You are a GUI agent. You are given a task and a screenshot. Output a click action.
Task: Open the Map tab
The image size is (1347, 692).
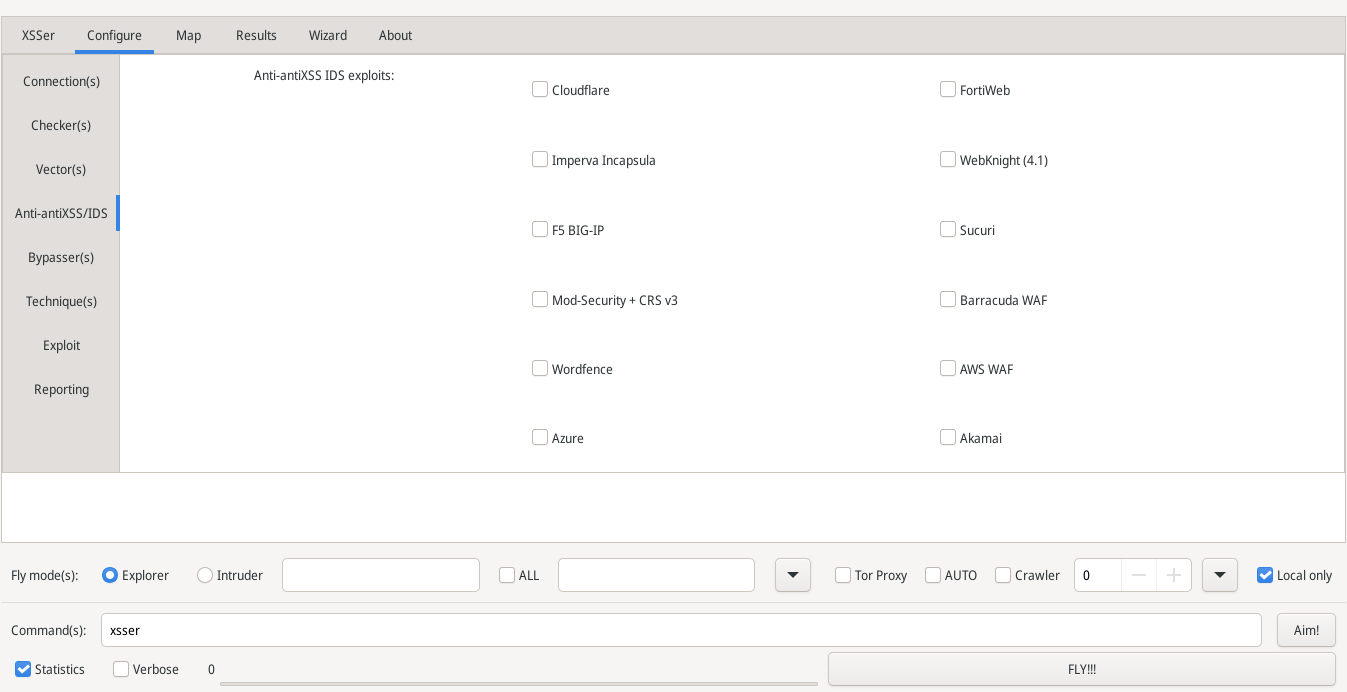click(x=188, y=35)
